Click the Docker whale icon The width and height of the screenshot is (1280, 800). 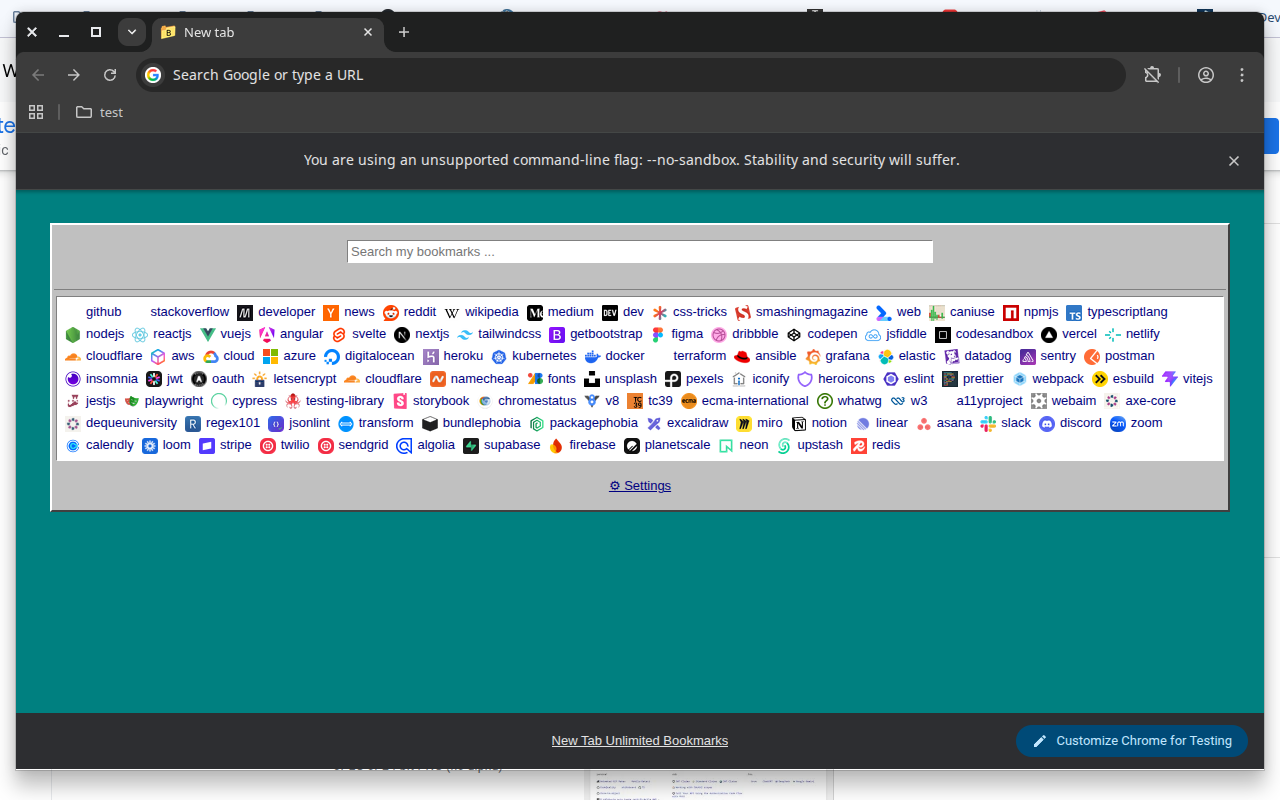(x=592, y=357)
